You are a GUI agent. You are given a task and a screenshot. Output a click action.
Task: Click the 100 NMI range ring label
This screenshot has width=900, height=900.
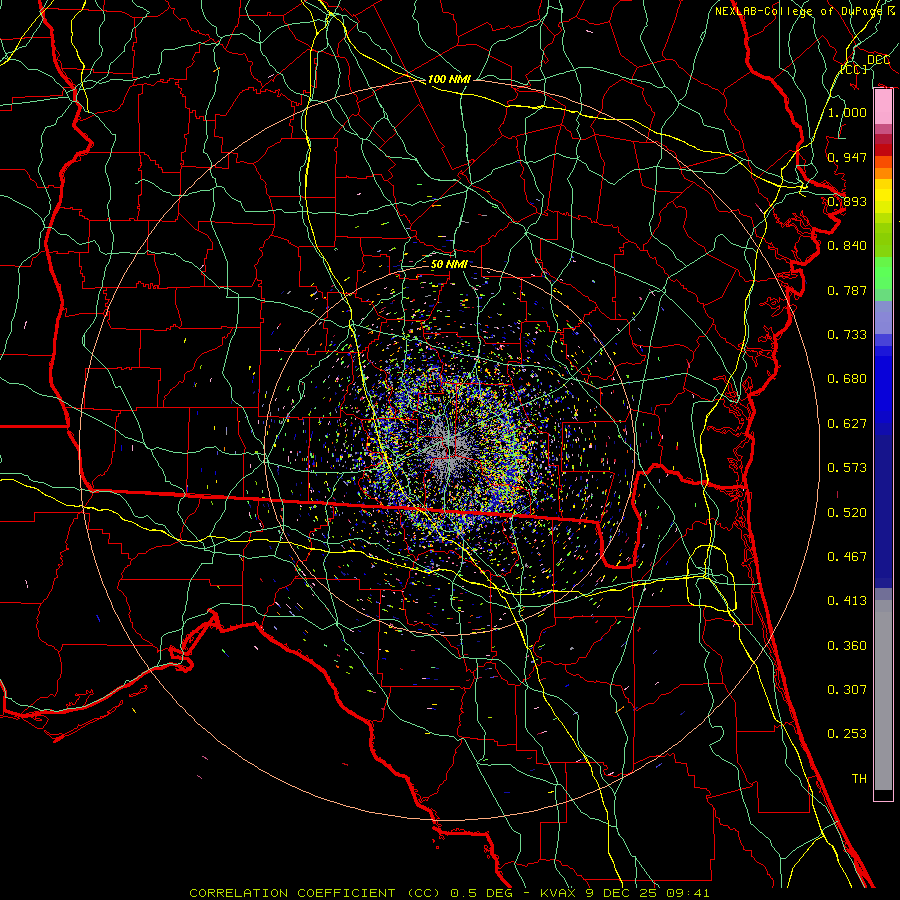(x=449, y=79)
